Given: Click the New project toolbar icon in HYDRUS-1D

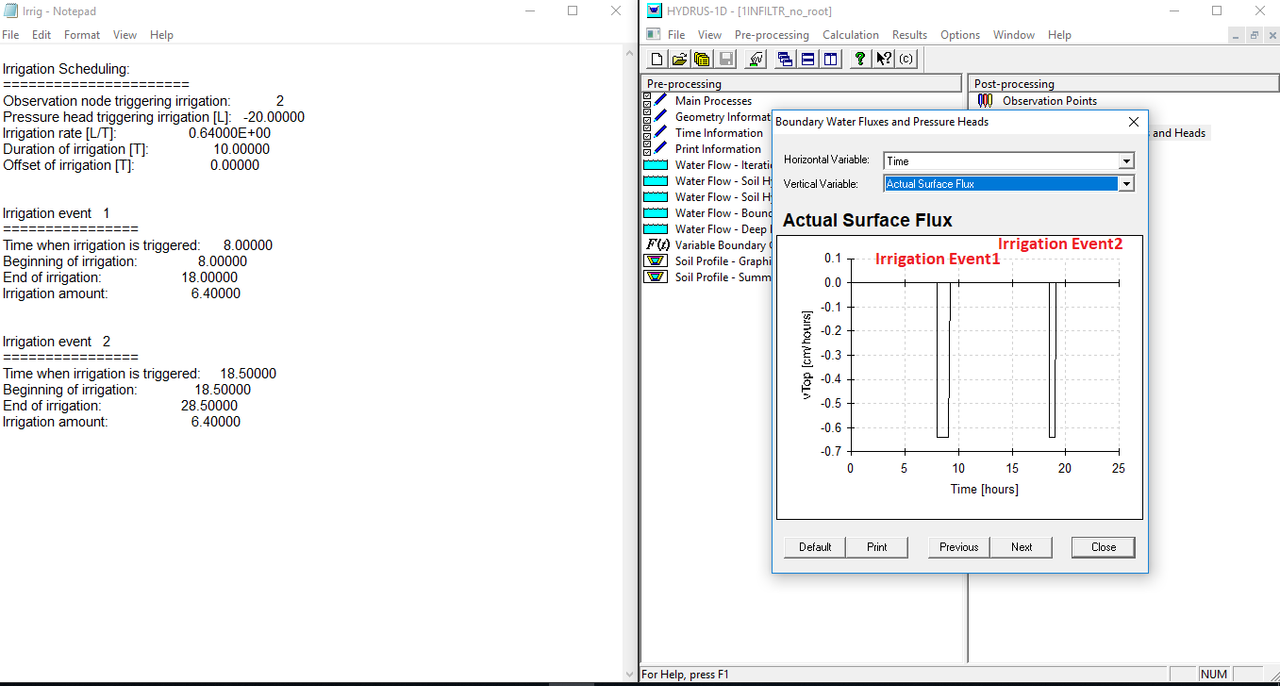Looking at the screenshot, I should click(656, 59).
